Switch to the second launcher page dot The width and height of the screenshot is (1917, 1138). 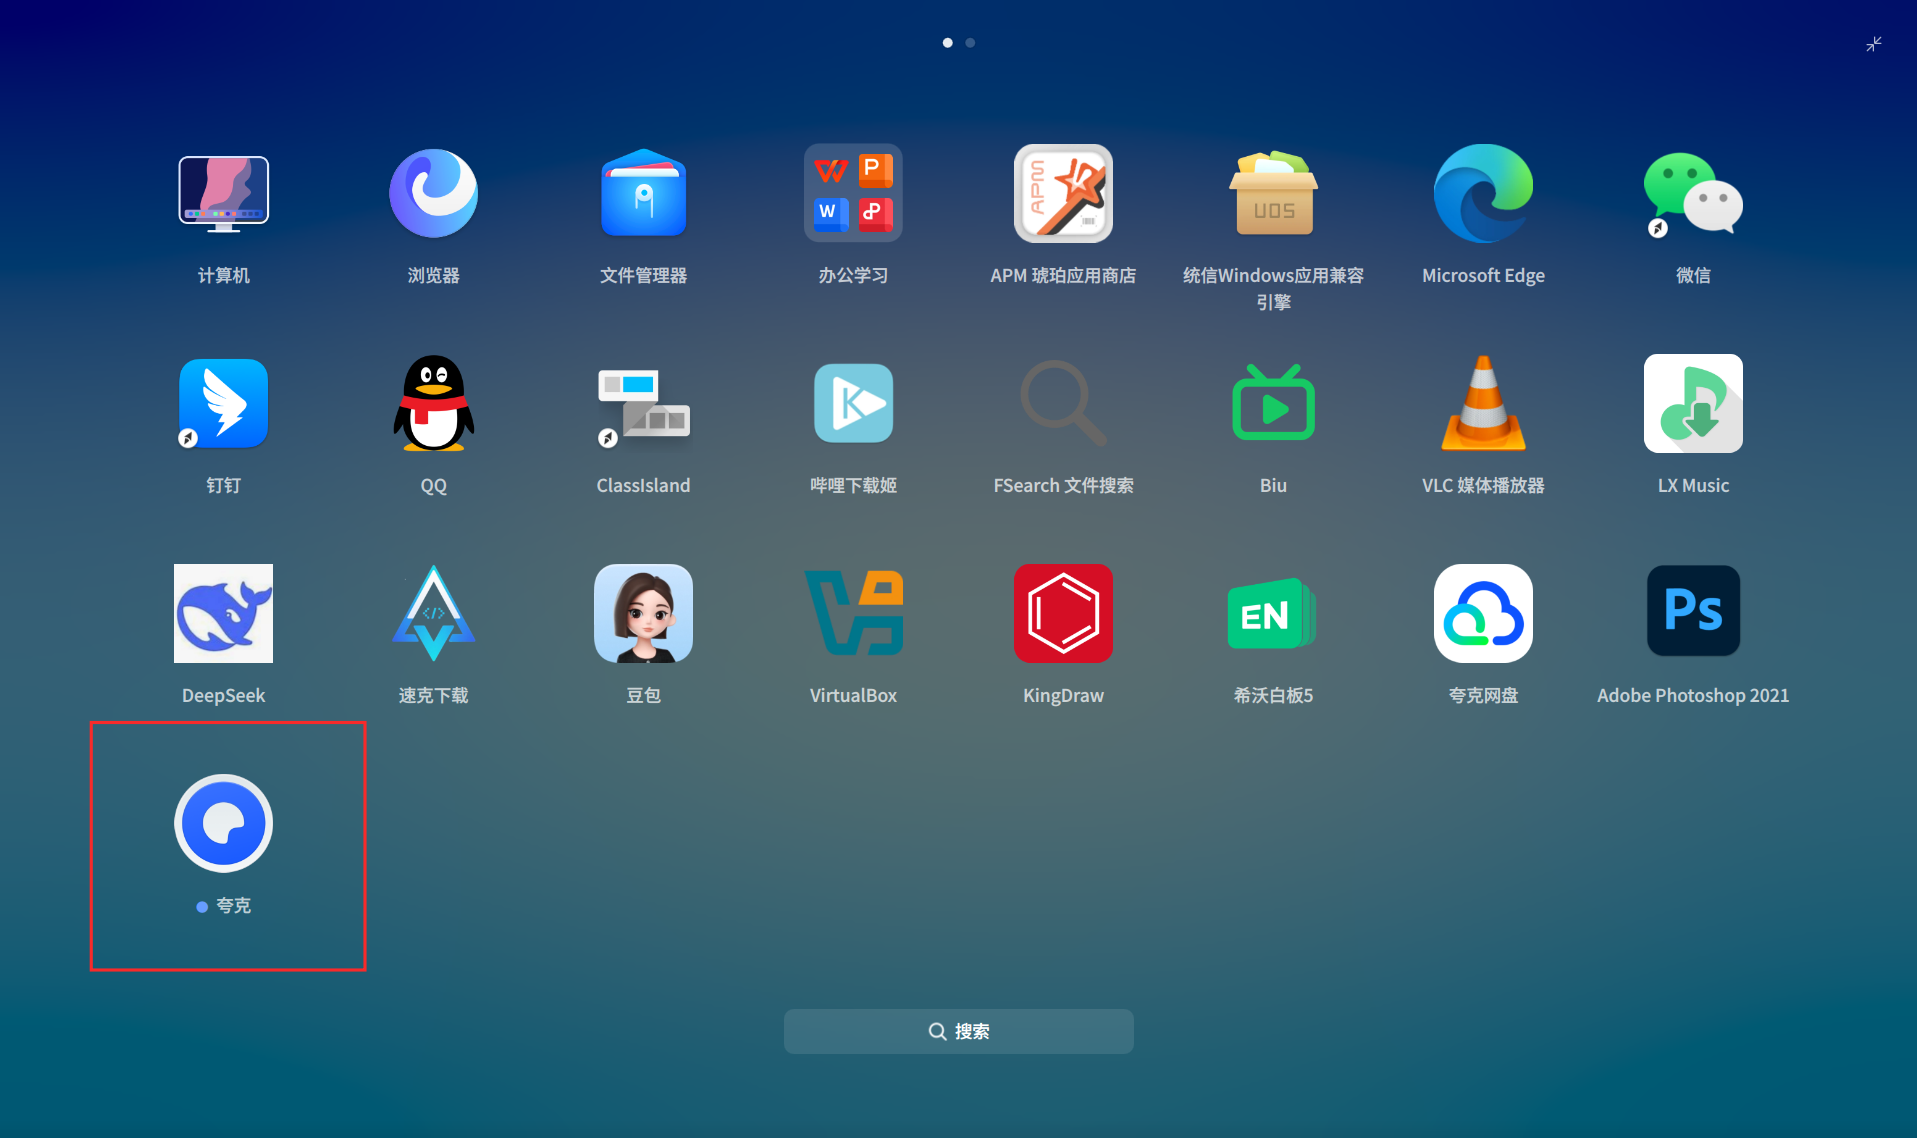point(970,43)
